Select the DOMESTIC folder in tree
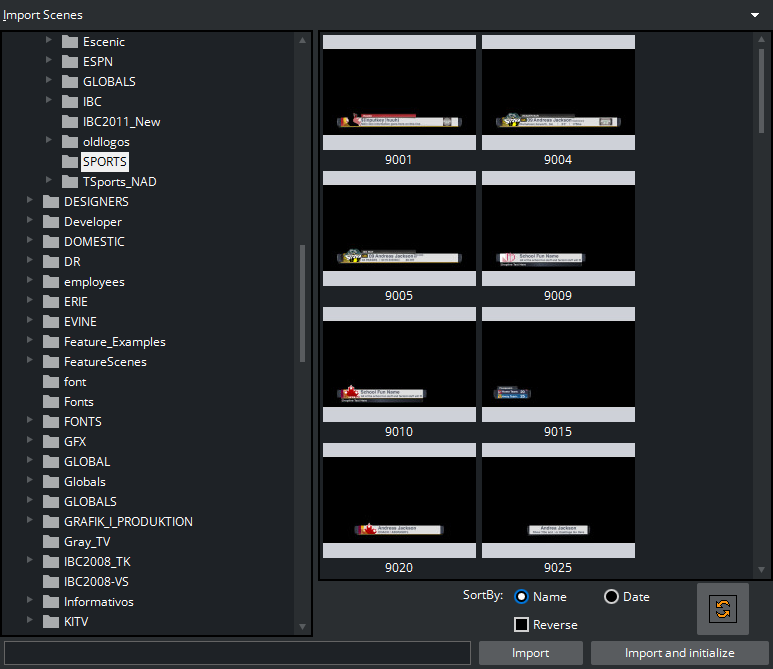 click(x=94, y=242)
